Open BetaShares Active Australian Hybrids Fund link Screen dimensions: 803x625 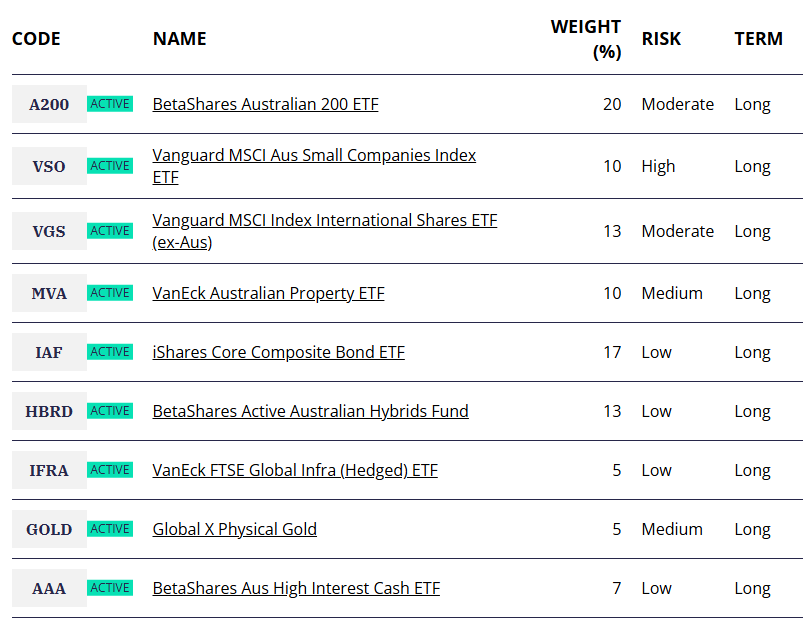click(310, 411)
